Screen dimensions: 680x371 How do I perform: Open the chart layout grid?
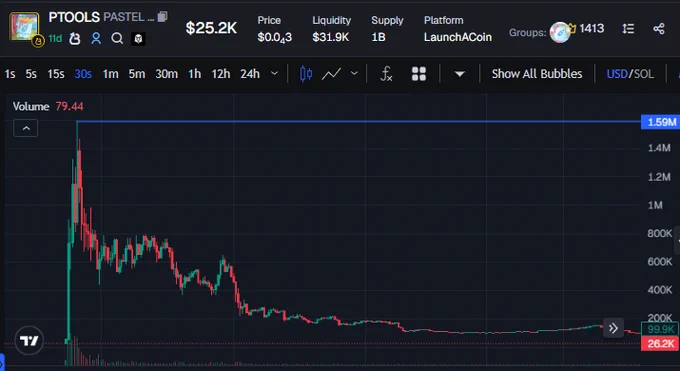coord(418,74)
